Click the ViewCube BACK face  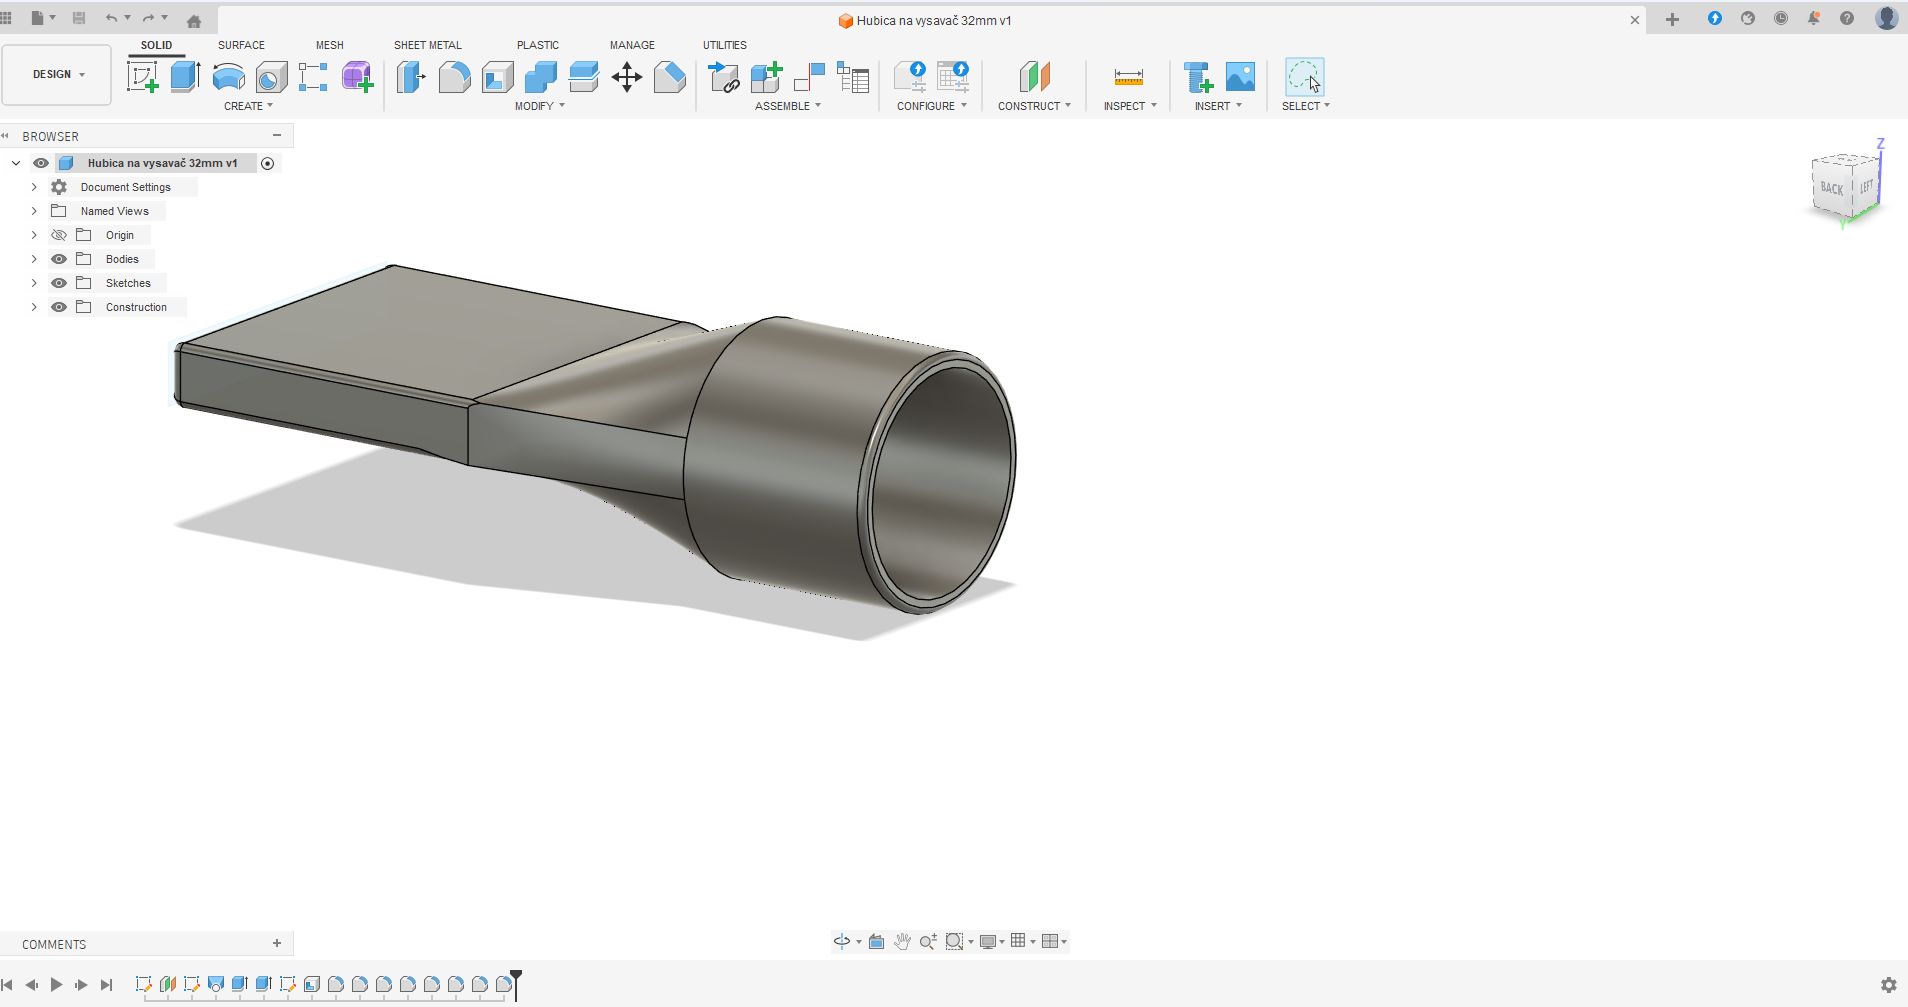pos(1831,188)
